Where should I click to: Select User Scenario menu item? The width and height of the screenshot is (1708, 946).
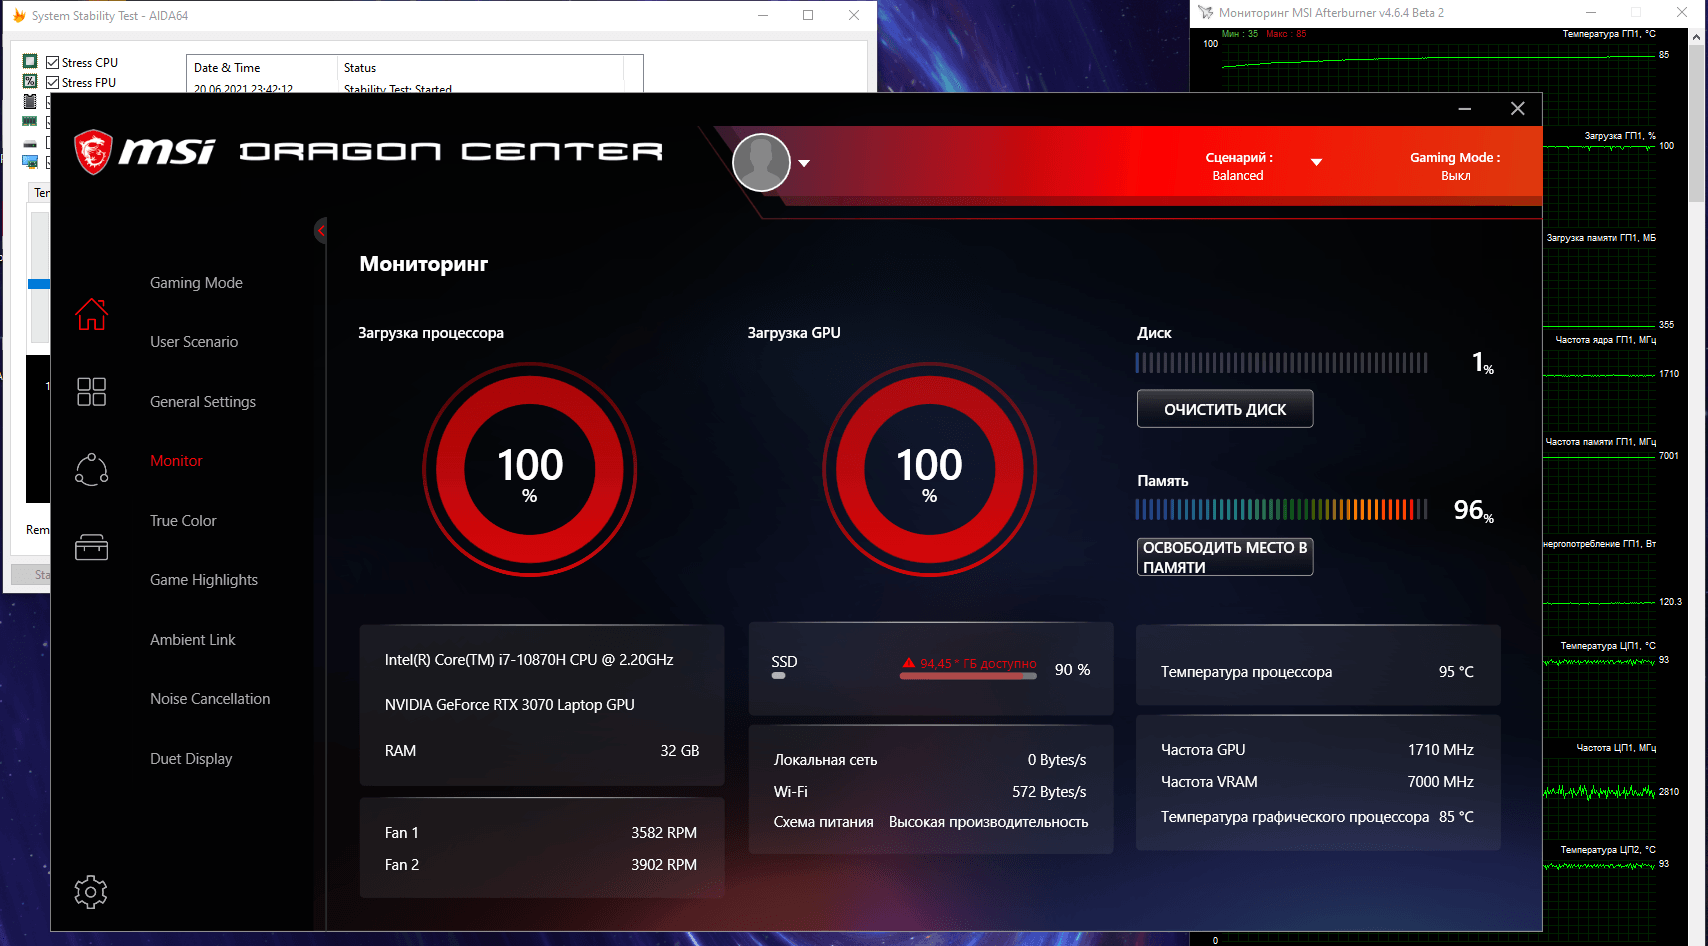point(194,342)
